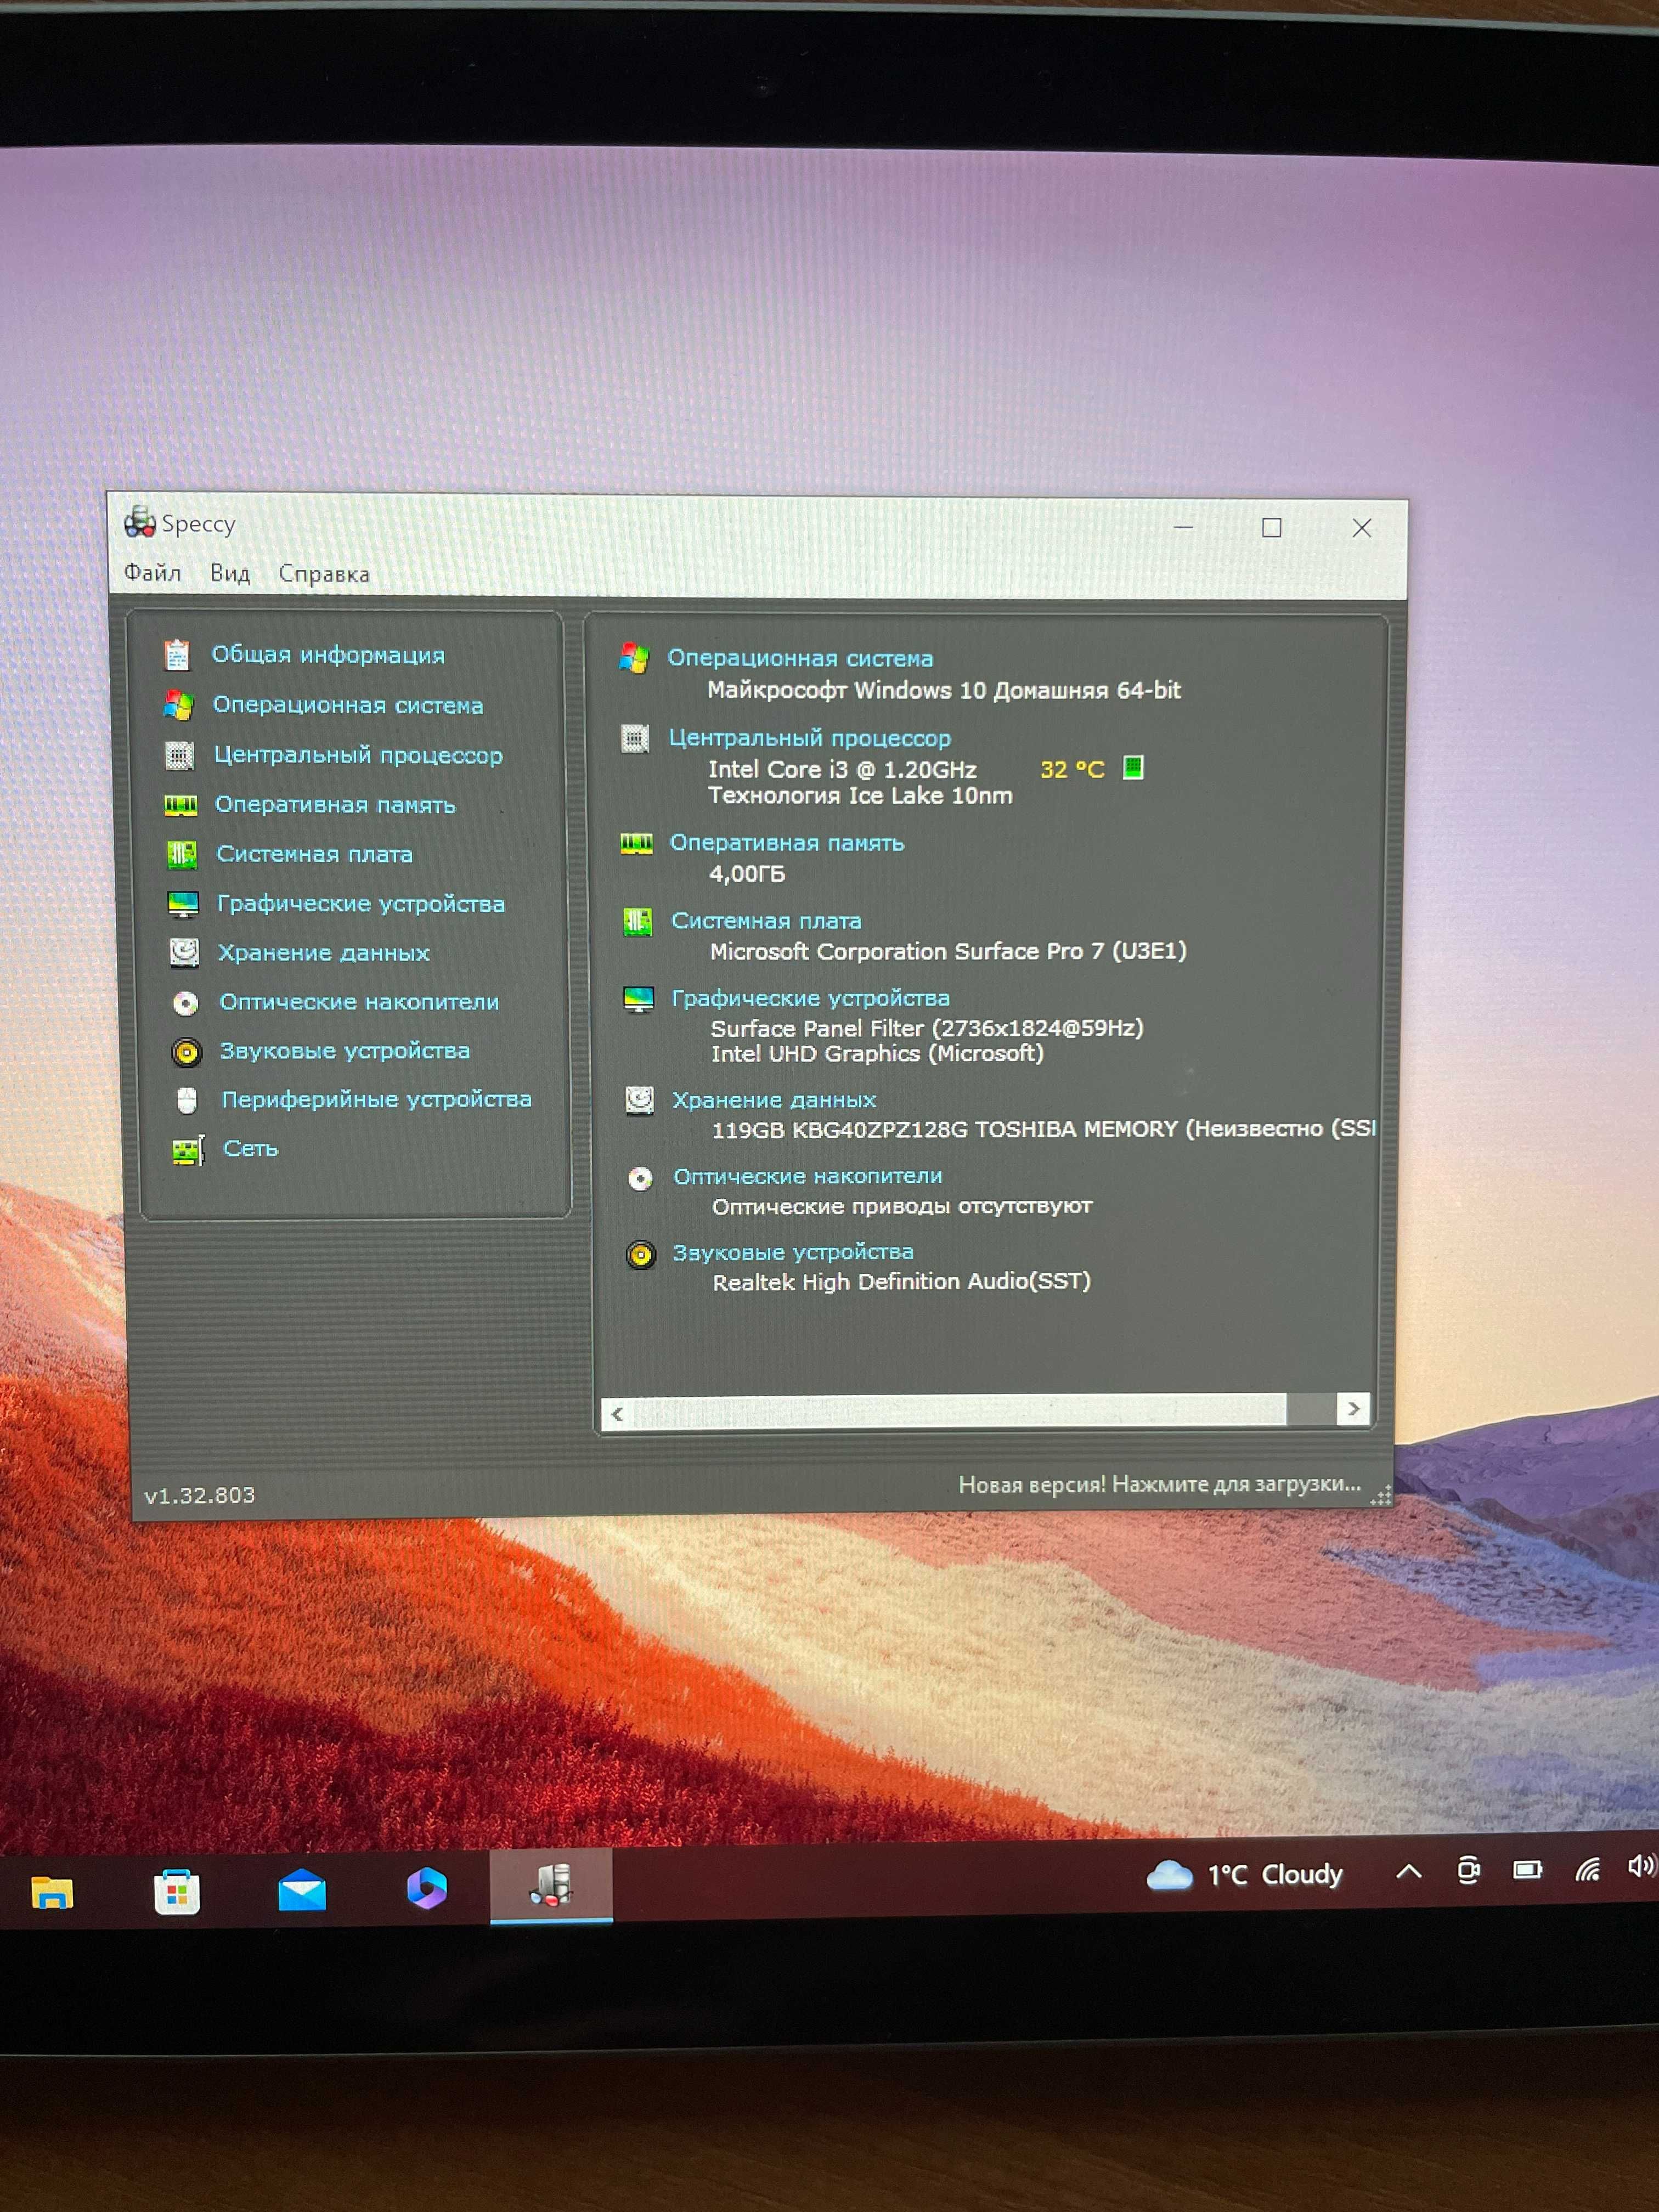The height and width of the screenshot is (2212, 1659).
Task: Select the Системная плата board icon in sidebar
Action: pyautogui.click(x=181, y=854)
